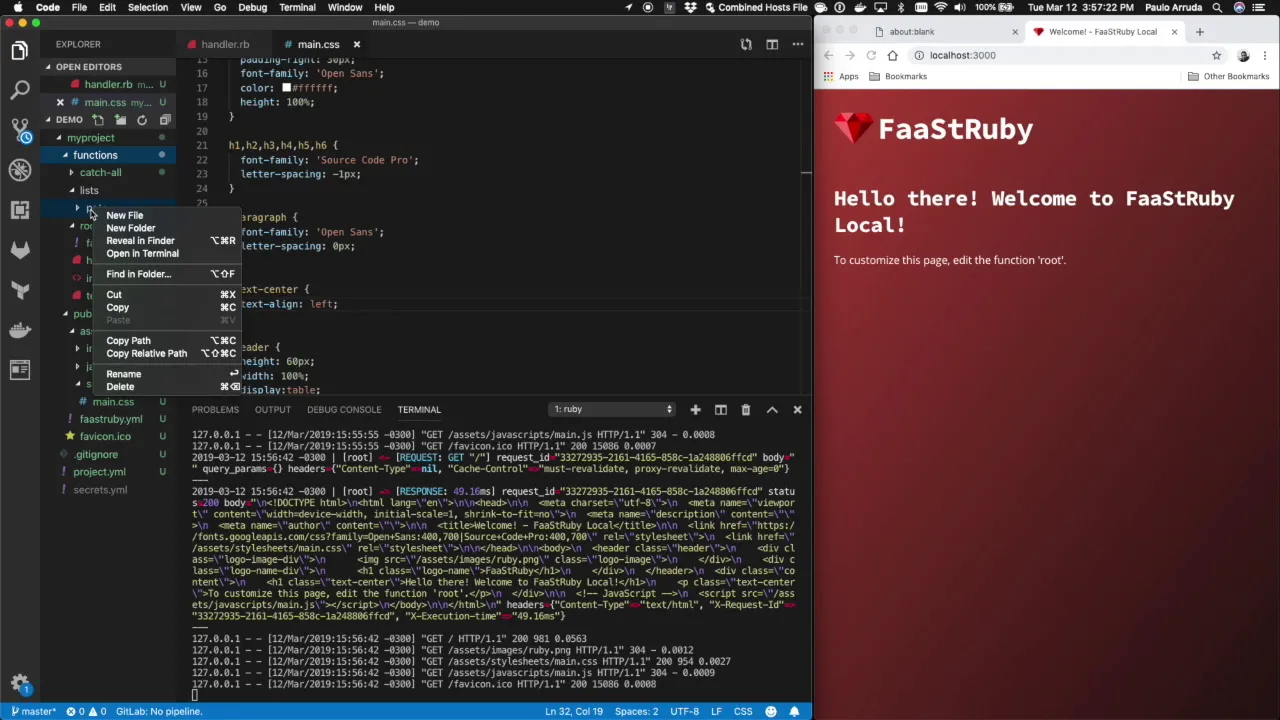The image size is (1280, 720).
Task: Open the Debug view (crossed bug icon)
Action: (20, 170)
